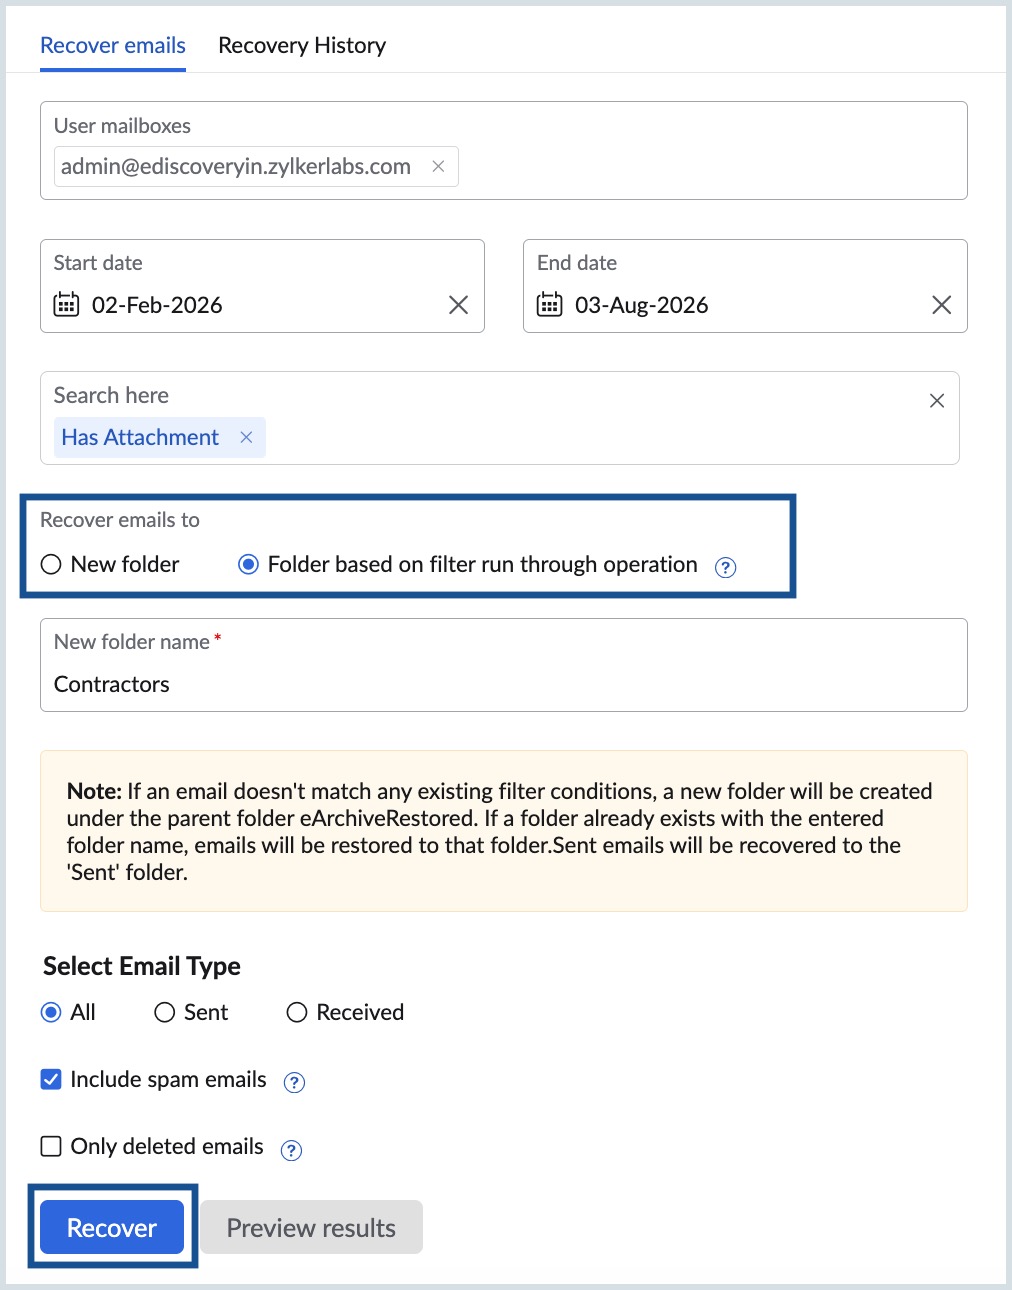Clear the Start date value
1012x1290 pixels.
[458, 305]
